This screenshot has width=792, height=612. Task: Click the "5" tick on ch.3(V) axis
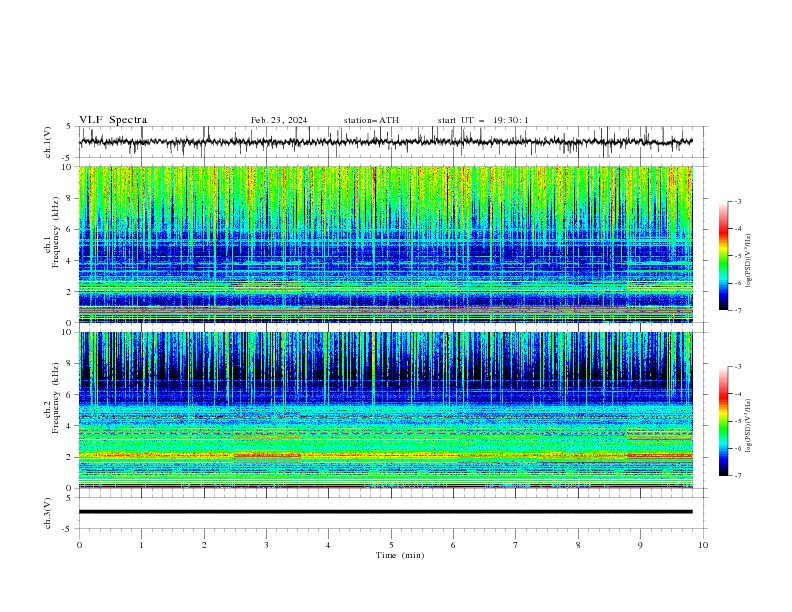69,498
